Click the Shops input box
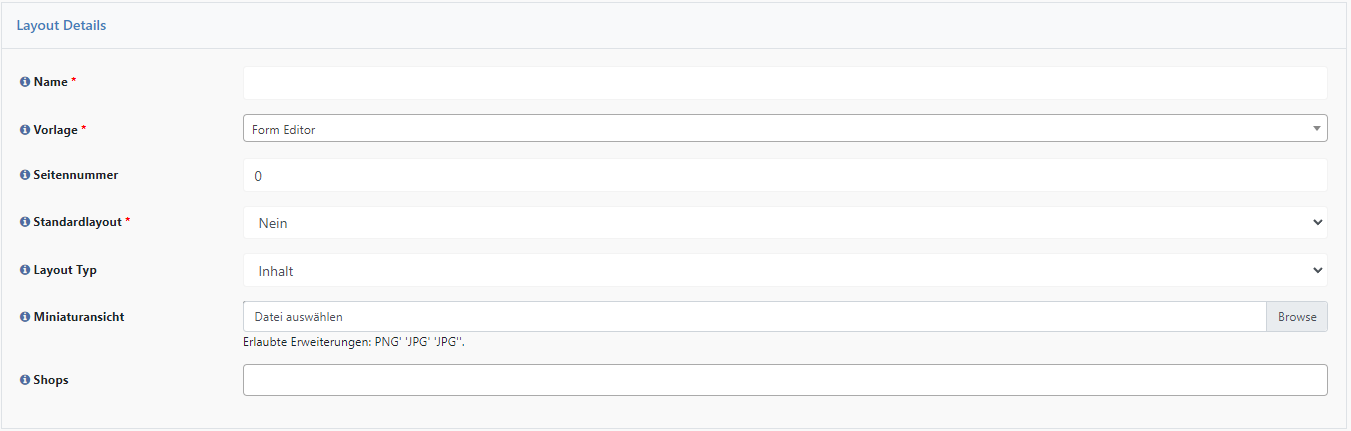Viewport: 1351px width, 431px height. click(x=785, y=380)
